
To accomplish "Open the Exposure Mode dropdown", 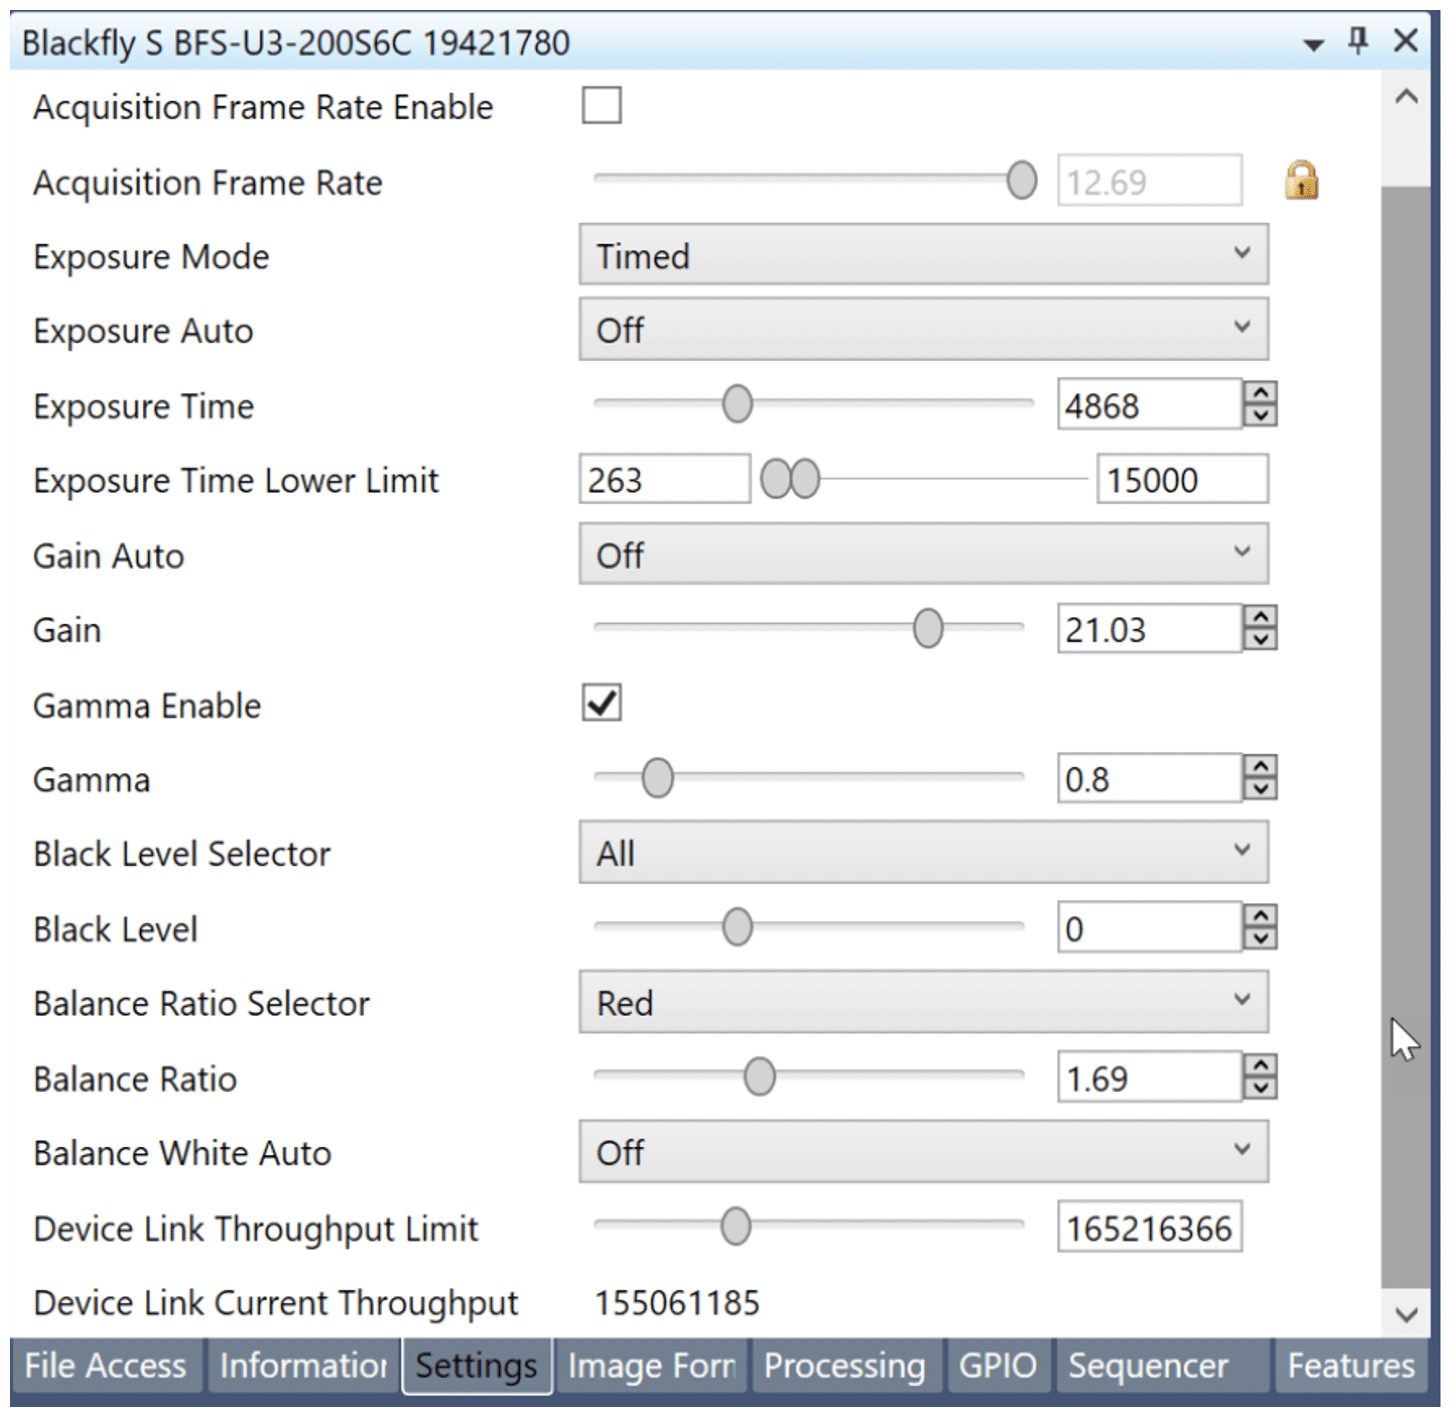I will 924,255.
